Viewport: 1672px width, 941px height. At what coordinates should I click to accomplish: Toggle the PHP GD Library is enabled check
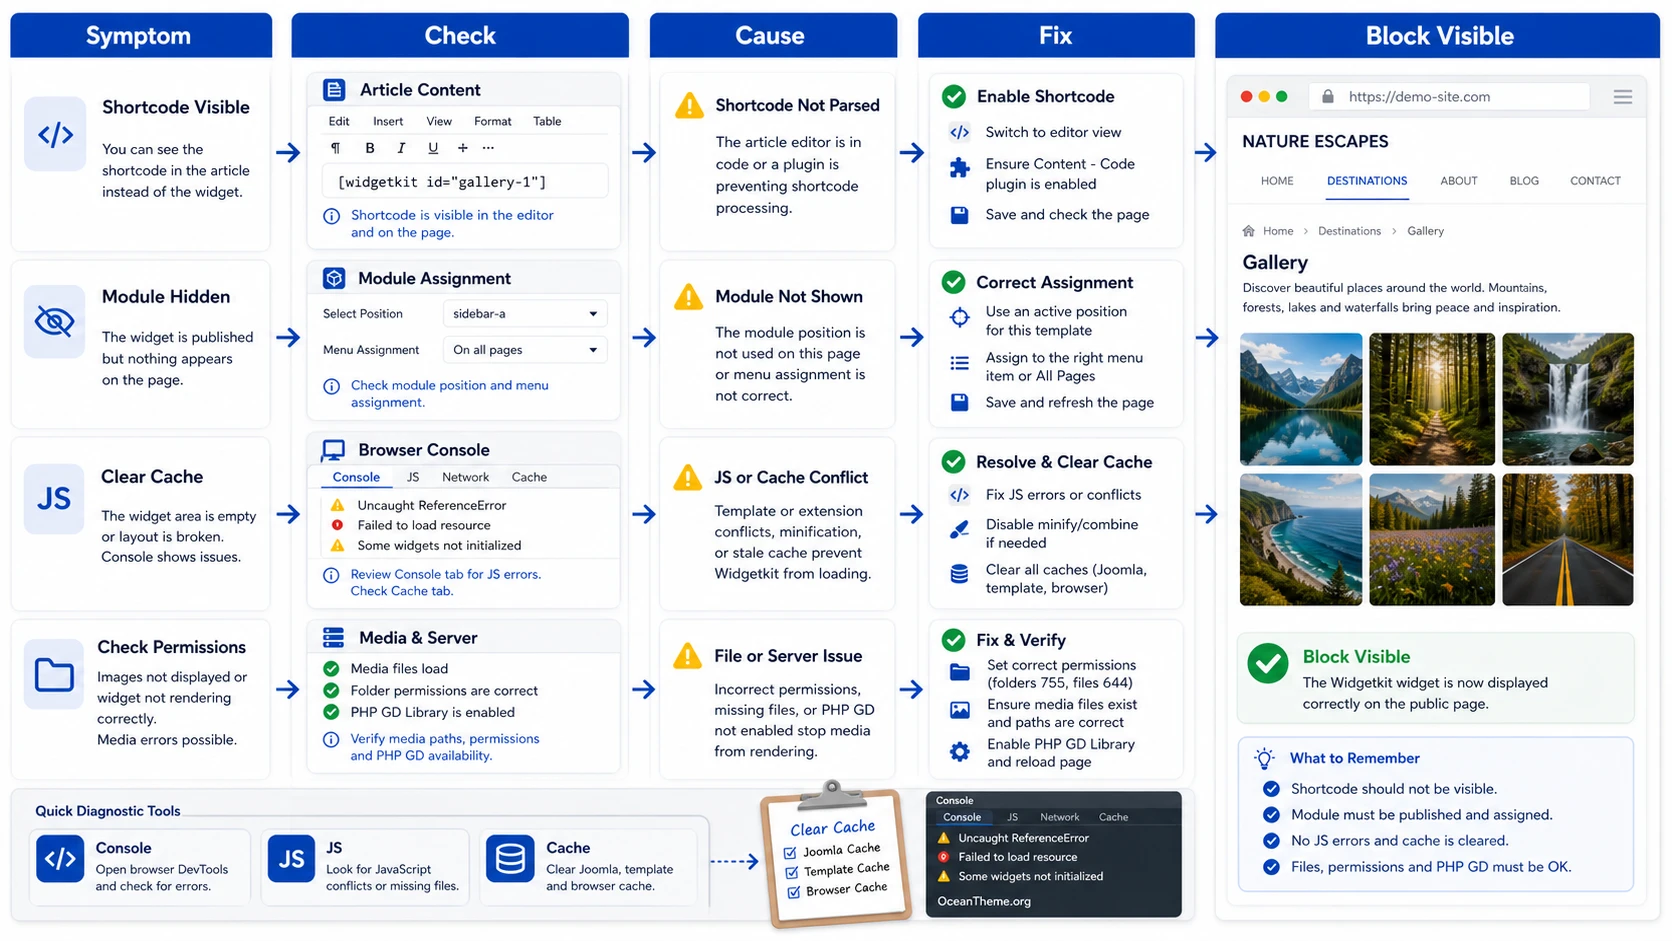pos(331,712)
